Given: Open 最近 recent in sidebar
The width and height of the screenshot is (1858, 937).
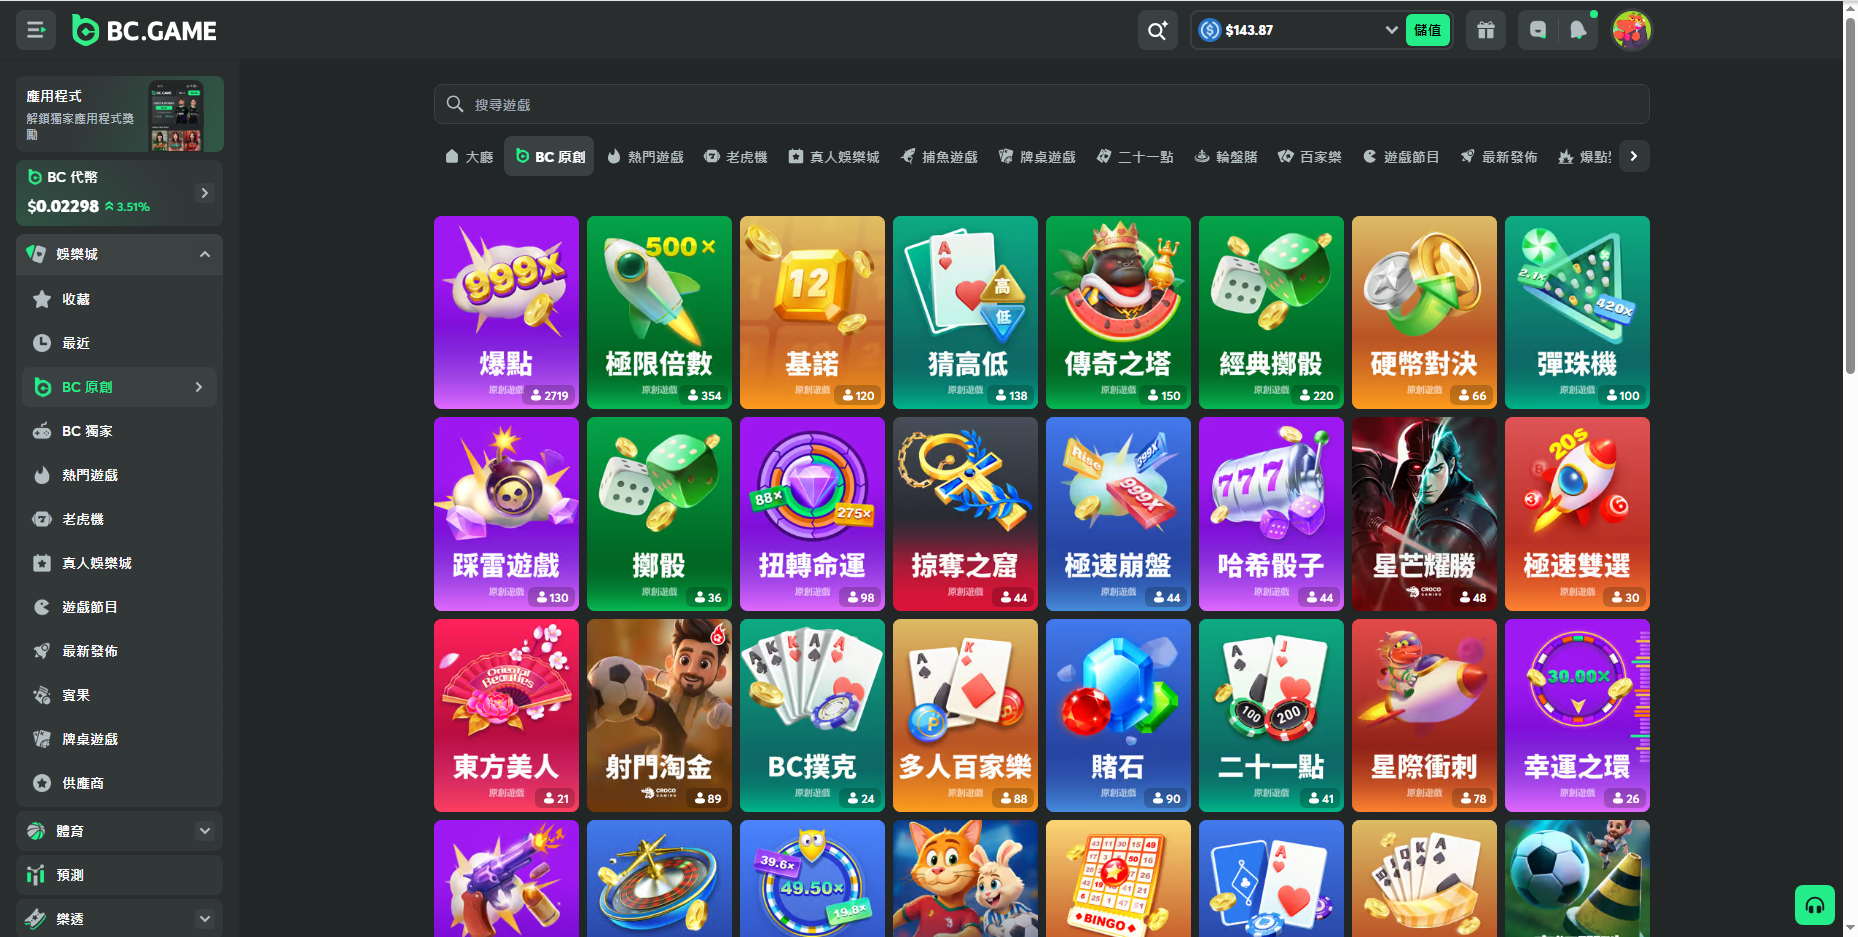Looking at the screenshot, I should tap(120, 343).
